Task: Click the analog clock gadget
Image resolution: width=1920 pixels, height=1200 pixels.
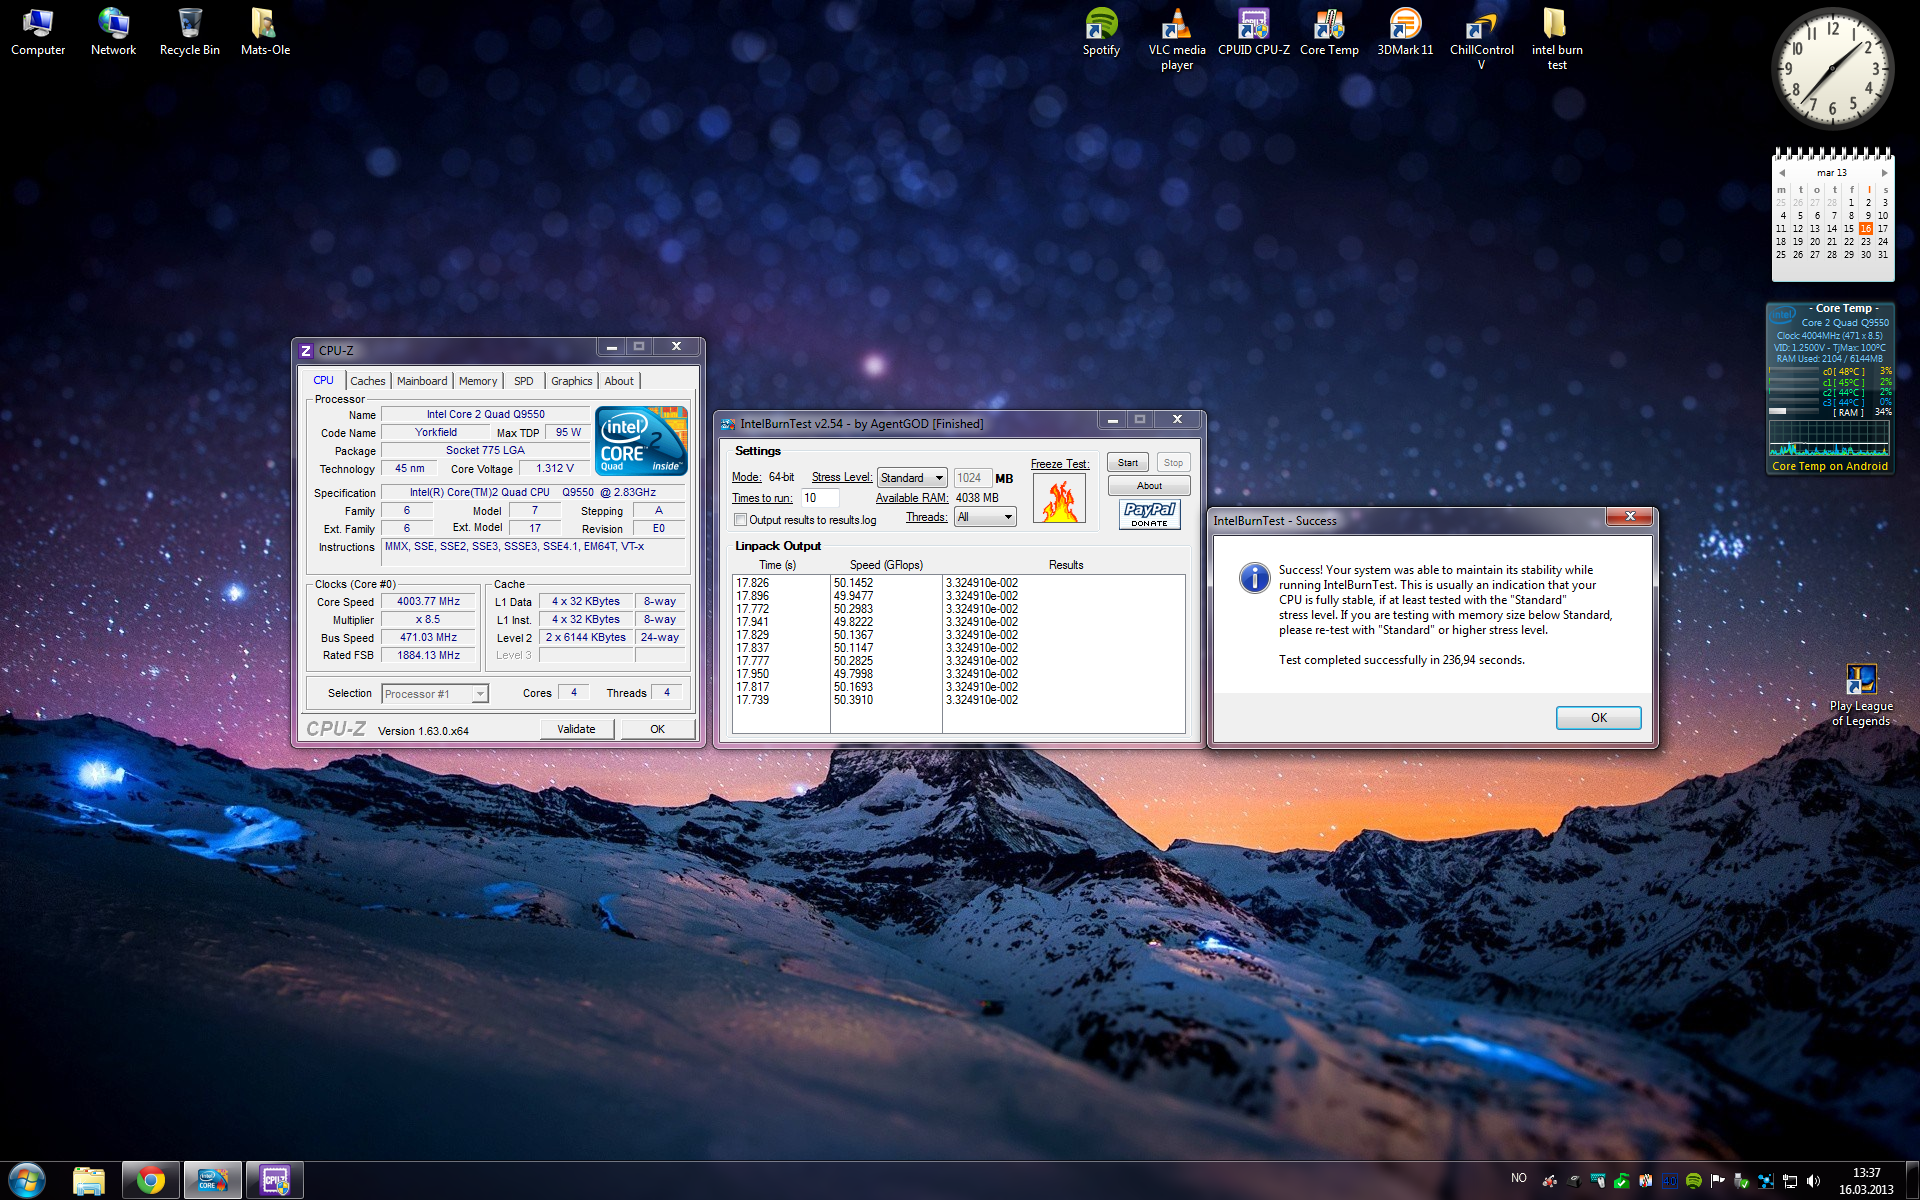Action: tap(1832, 69)
